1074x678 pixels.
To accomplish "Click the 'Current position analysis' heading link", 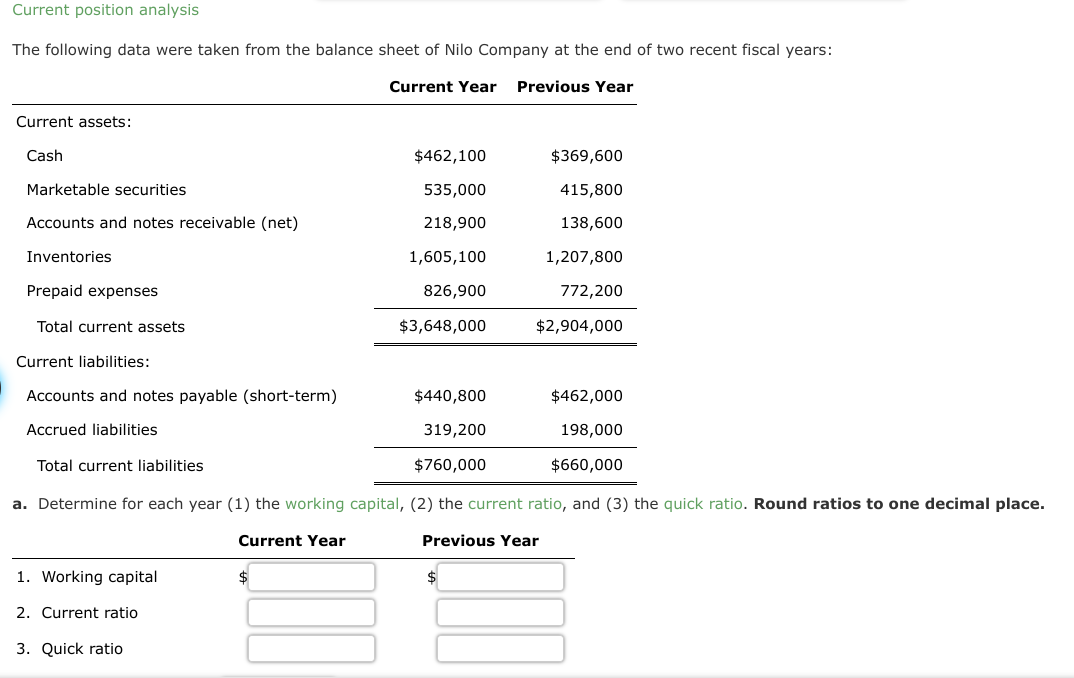I will (x=105, y=10).
